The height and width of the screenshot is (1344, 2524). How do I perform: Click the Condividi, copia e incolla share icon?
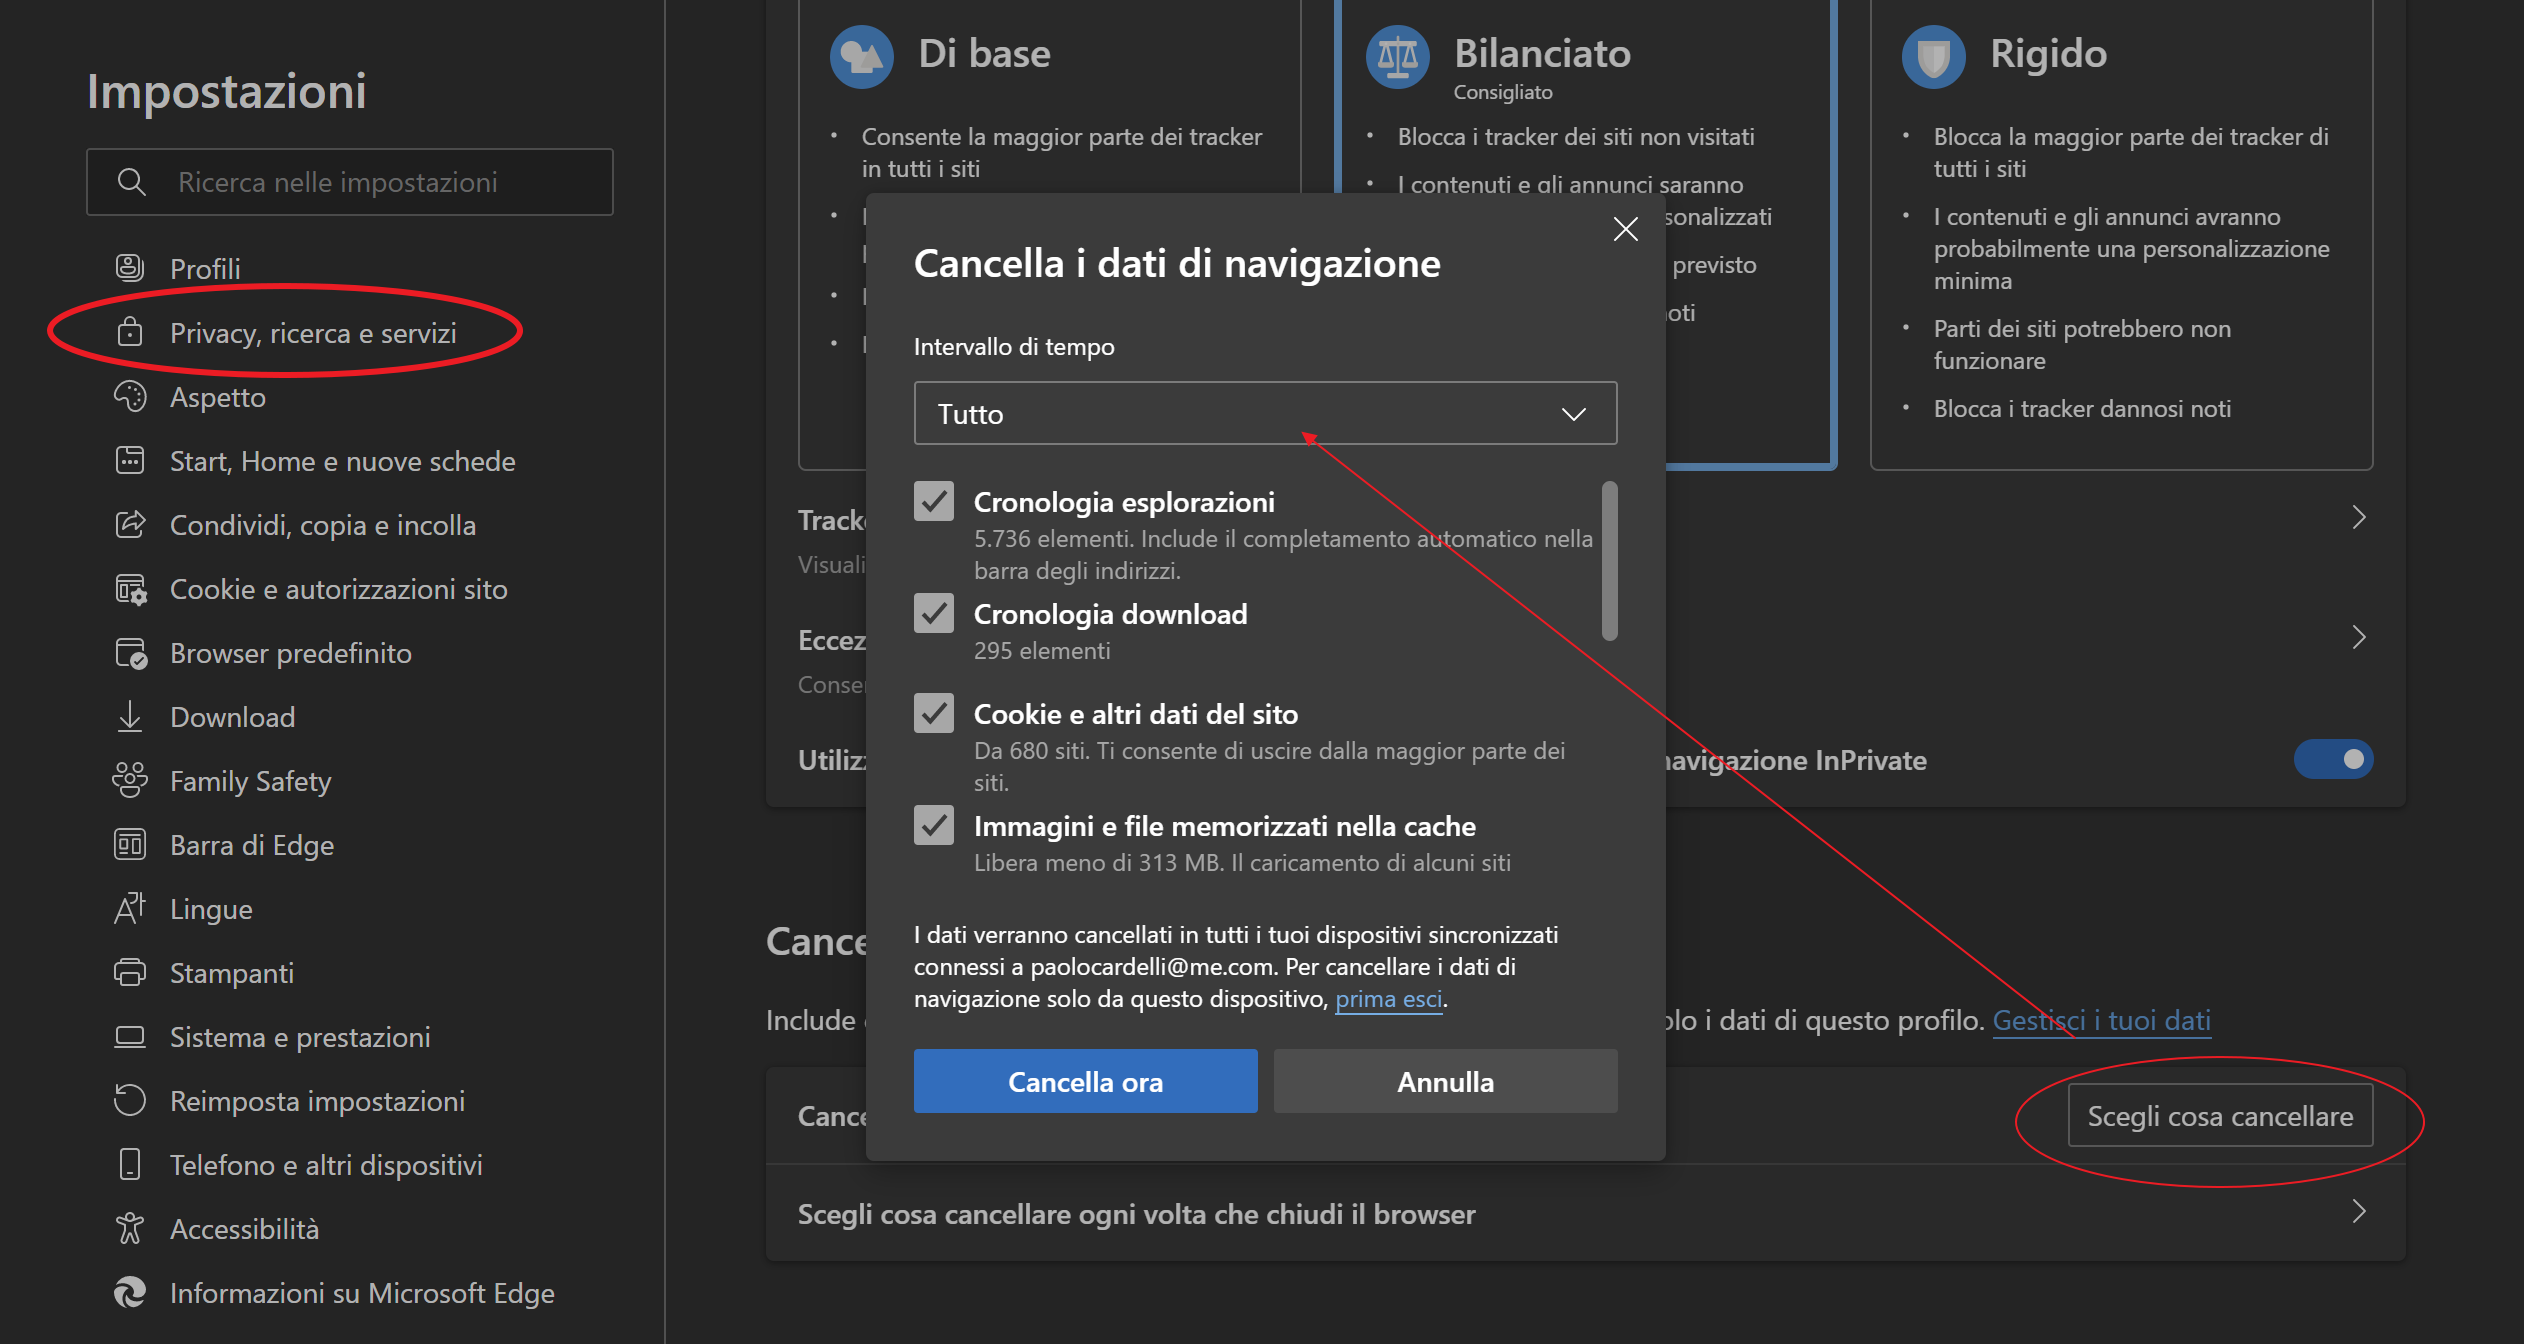coord(130,524)
